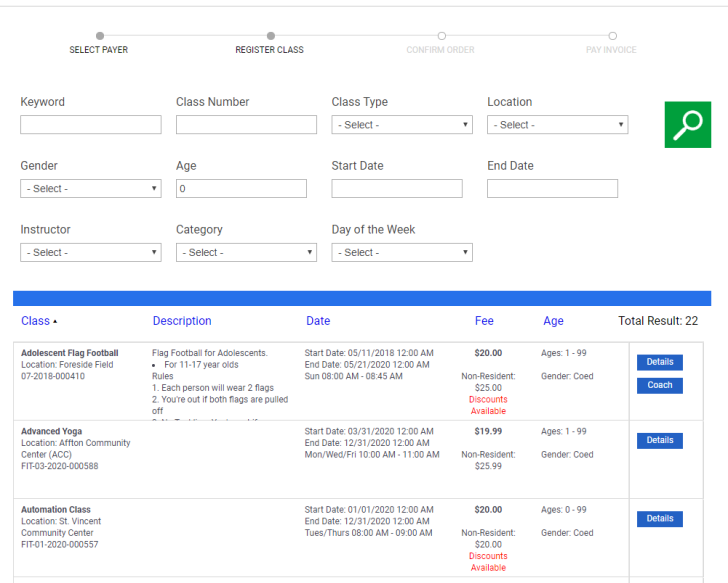This screenshot has width=728, height=583.
Task: Show Details for Automation Class
Action: click(659, 519)
